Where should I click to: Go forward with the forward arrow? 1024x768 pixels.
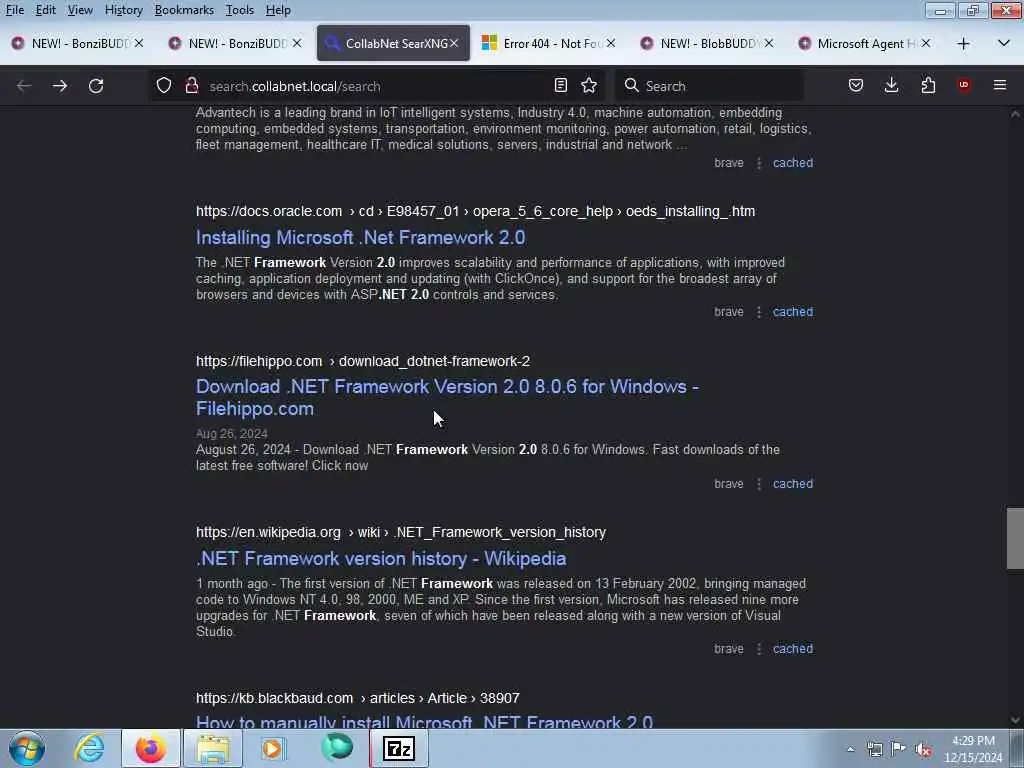(60, 86)
